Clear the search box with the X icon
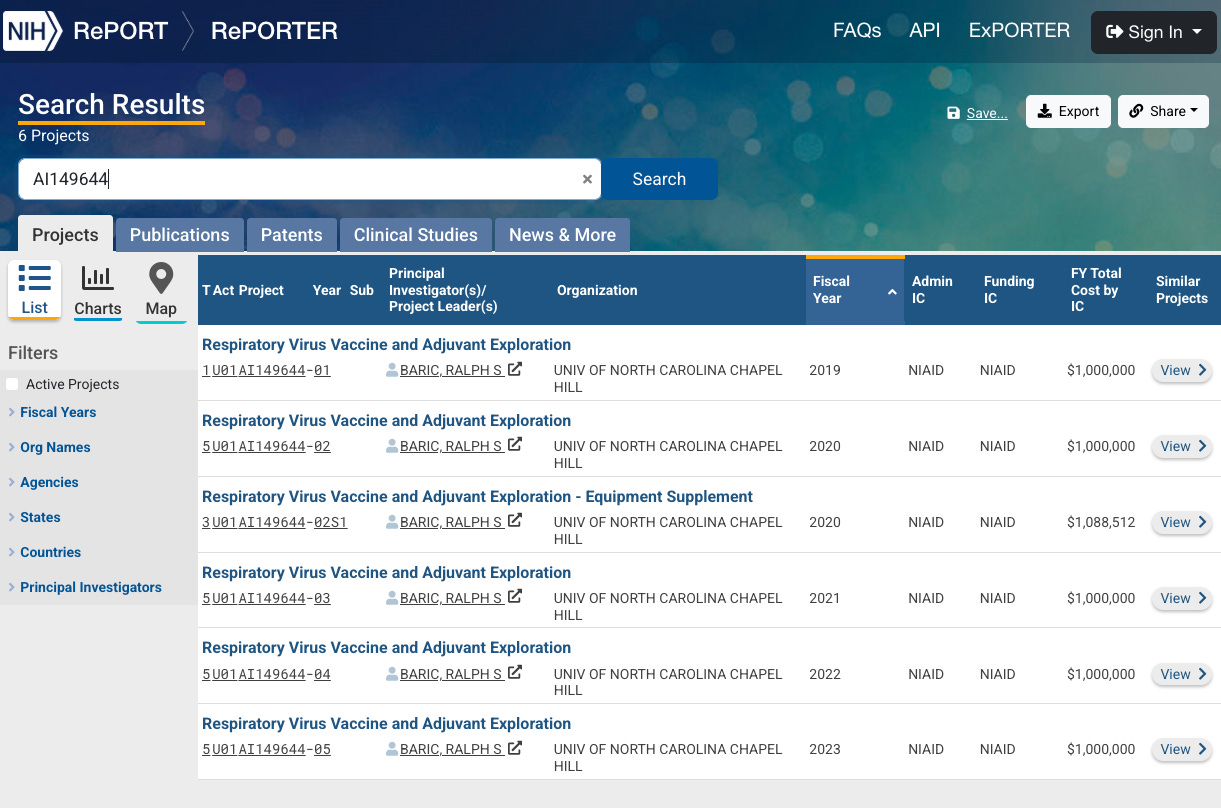 point(587,180)
